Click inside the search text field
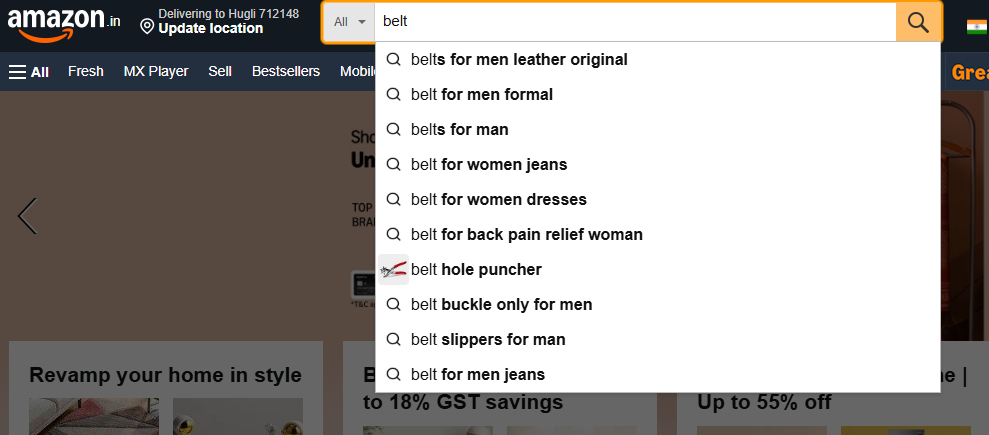Screen dimensions: 989x435 635,21
